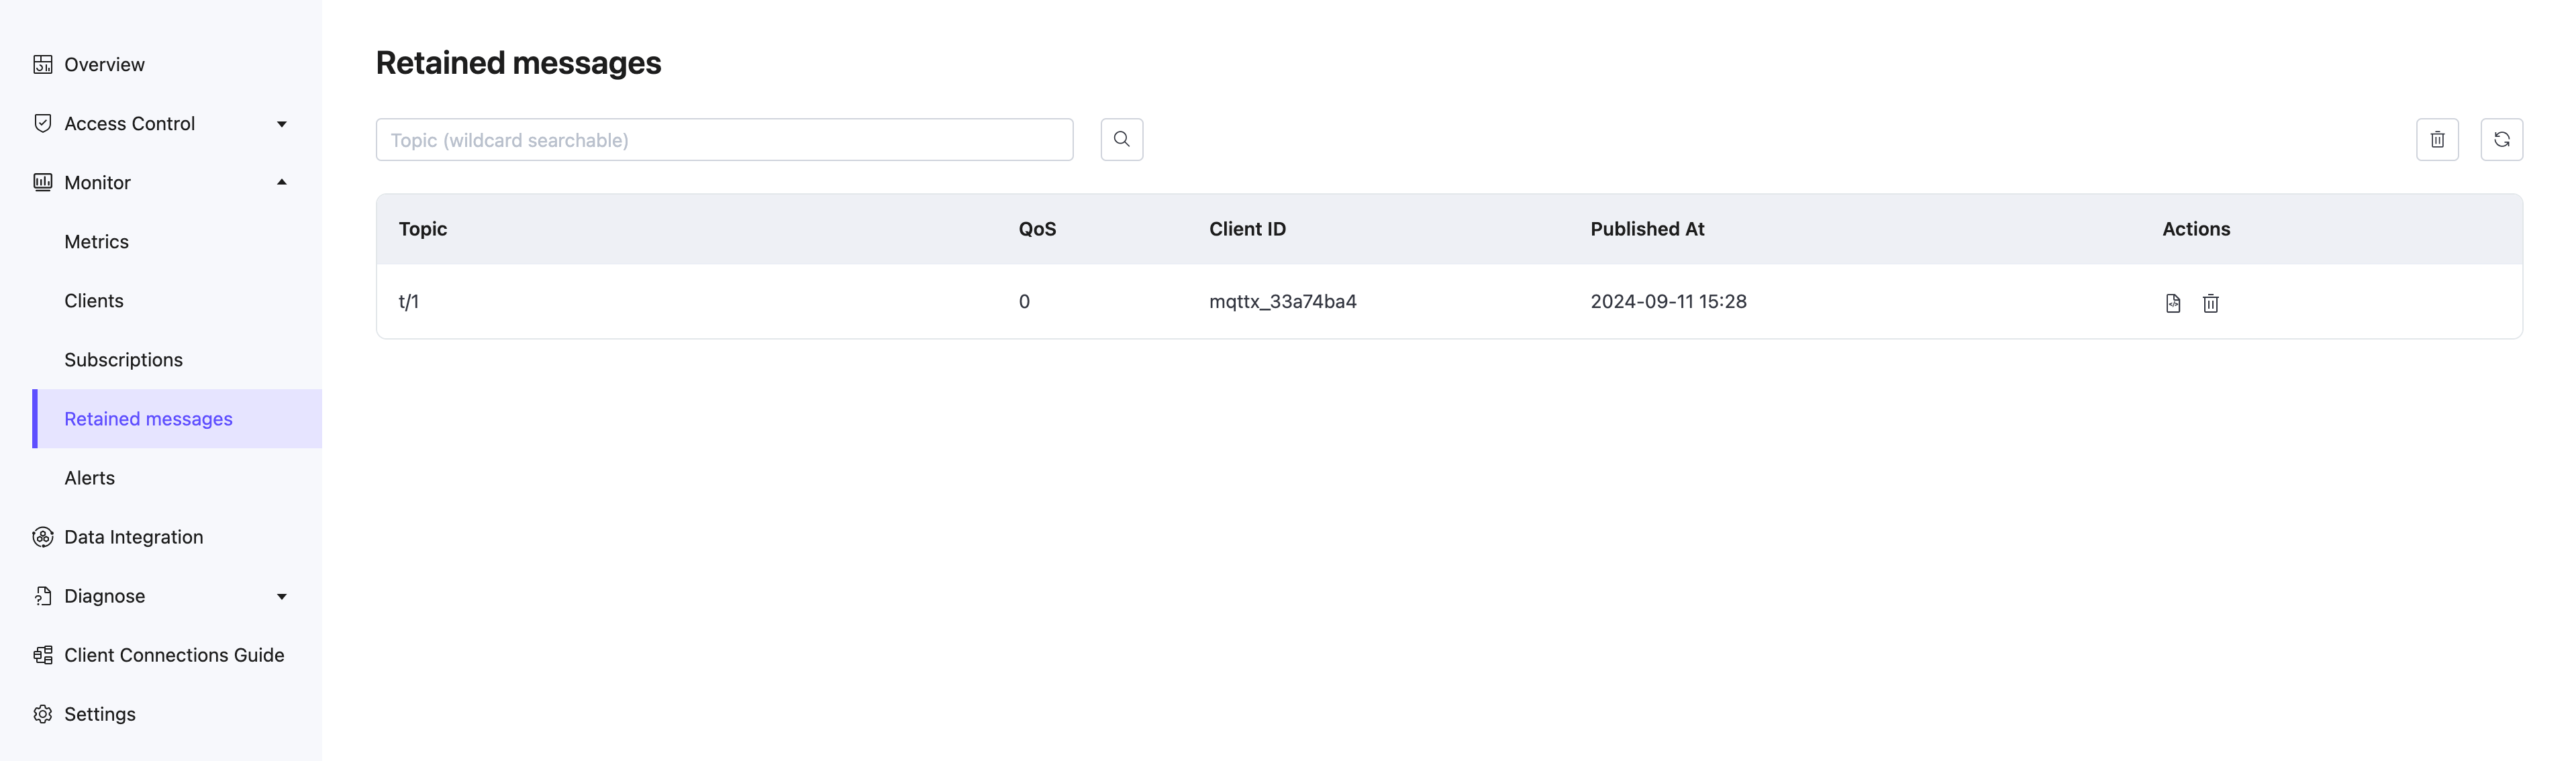The width and height of the screenshot is (2576, 761).
Task: Click the Settings gear icon
Action: [42, 714]
